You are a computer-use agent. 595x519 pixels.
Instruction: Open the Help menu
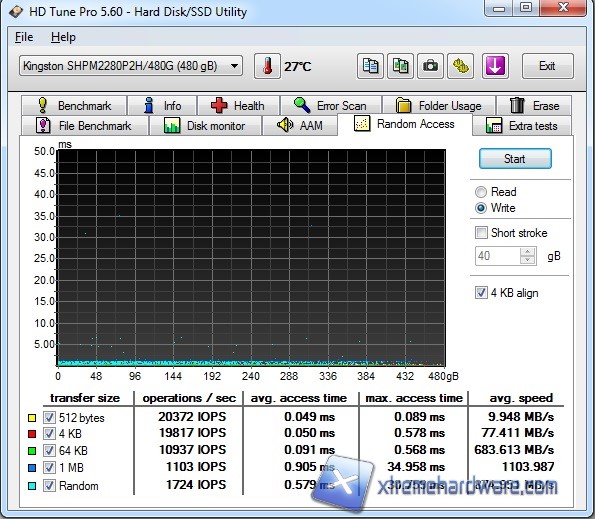pos(63,37)
